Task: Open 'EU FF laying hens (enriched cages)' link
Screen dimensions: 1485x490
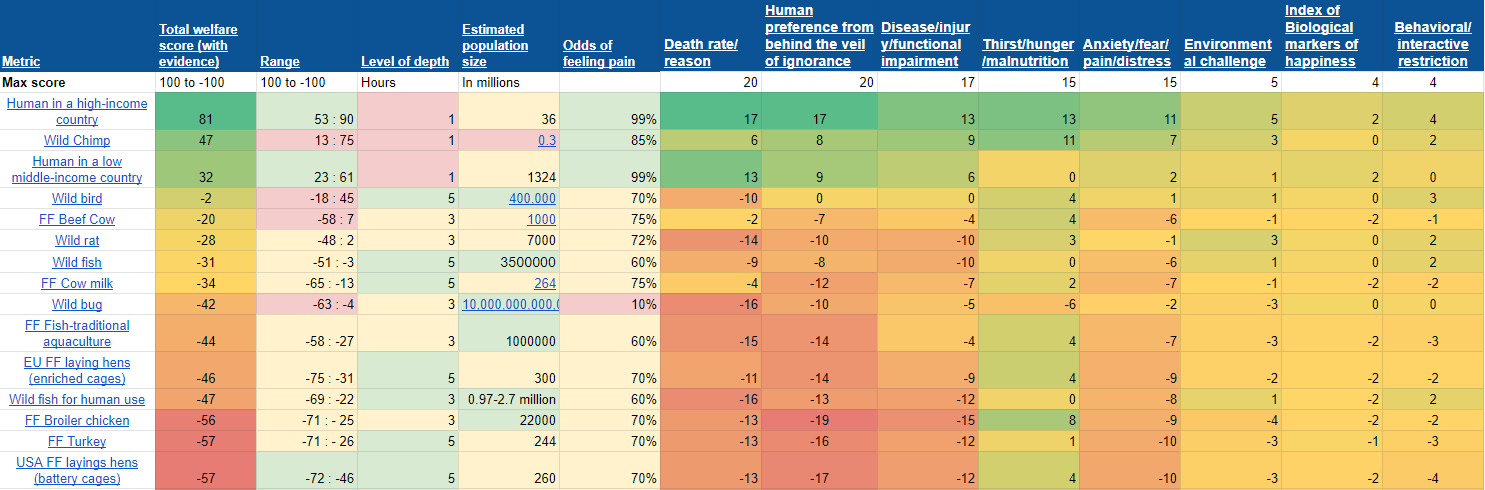Action: pyautogui.click(x=79, y=371)
